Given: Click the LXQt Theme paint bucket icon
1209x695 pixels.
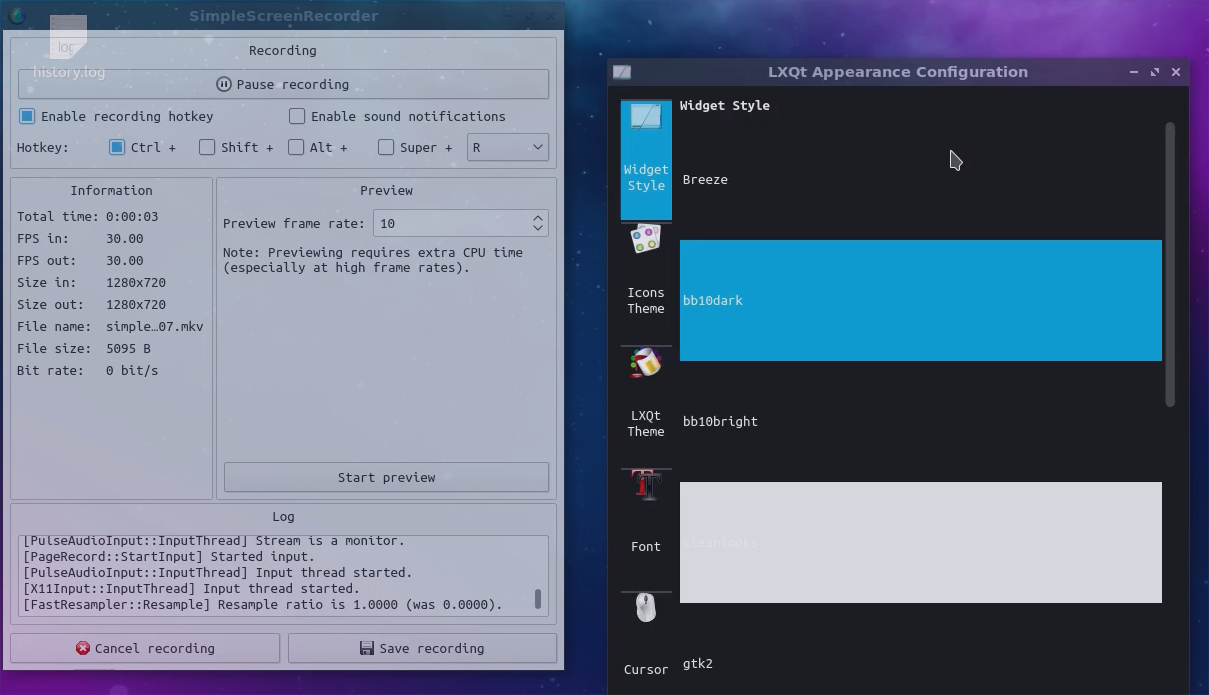Looking at the screenshot, I should (646, 364).
